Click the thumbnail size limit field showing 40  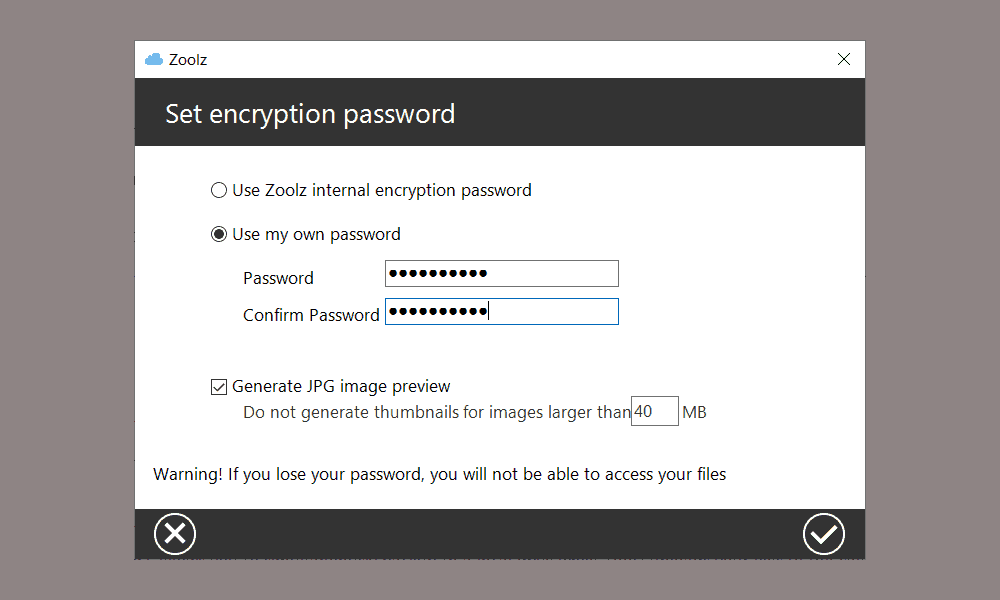(x=654, y=411)
